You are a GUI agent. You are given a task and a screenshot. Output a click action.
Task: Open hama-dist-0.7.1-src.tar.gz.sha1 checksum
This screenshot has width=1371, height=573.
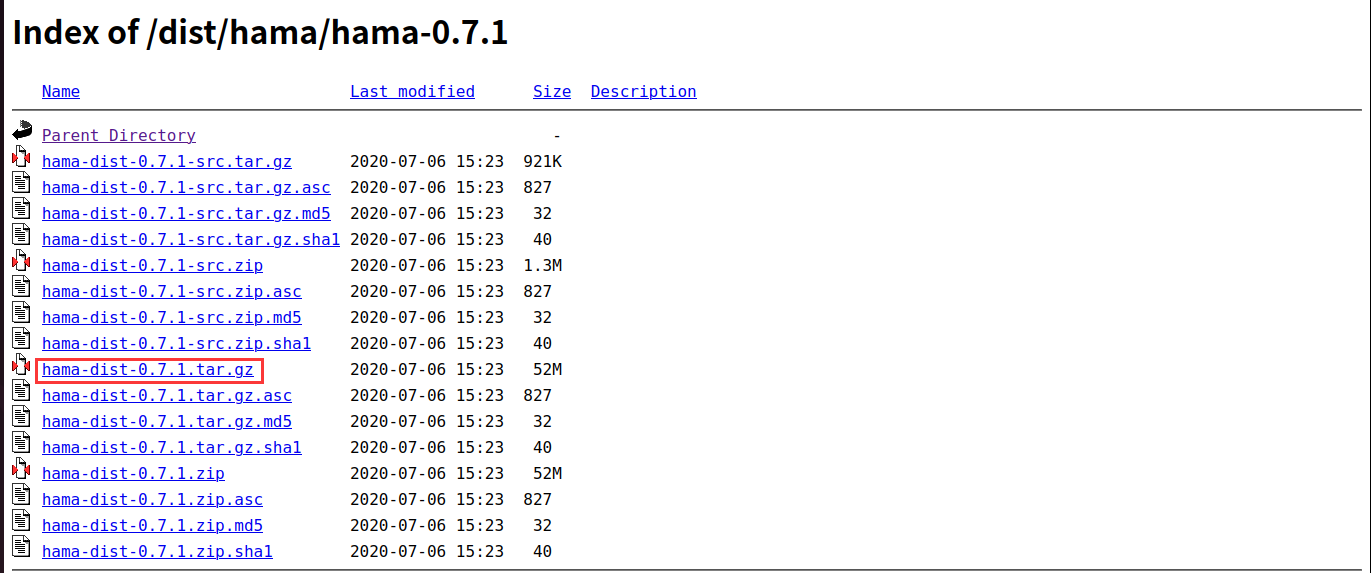coord(191,239)
